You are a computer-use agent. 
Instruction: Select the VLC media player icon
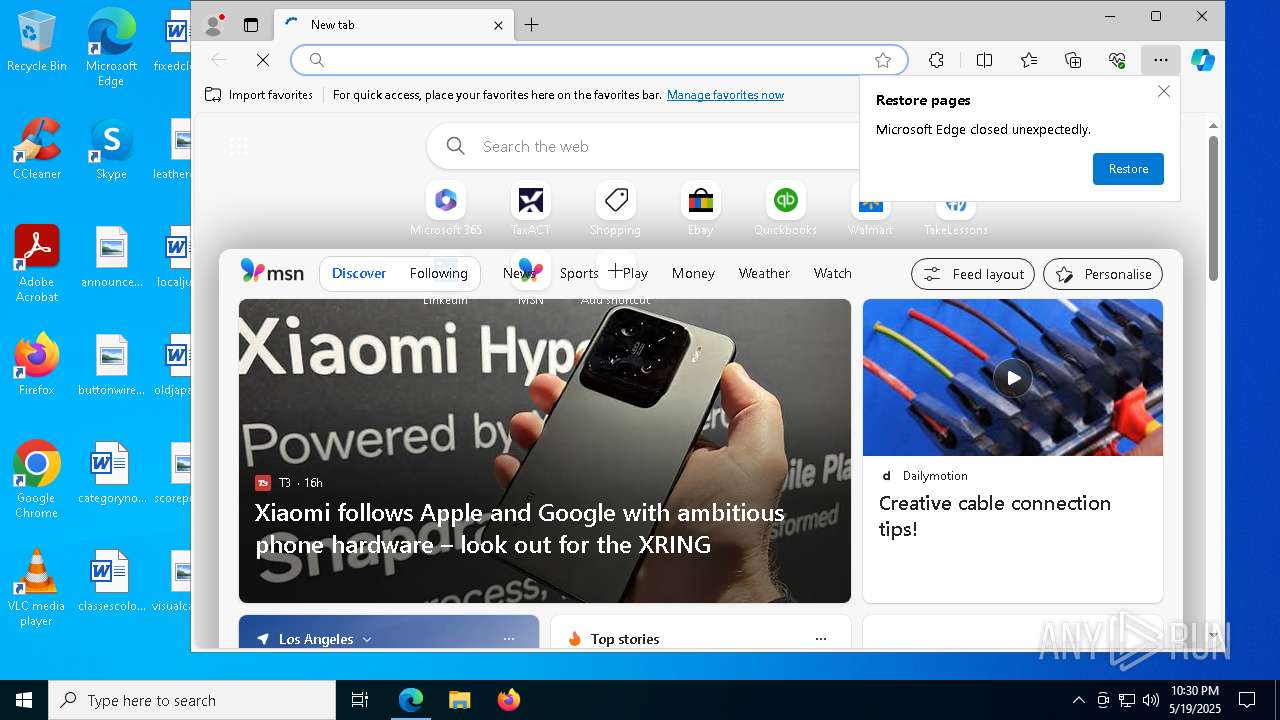(37, 588)
